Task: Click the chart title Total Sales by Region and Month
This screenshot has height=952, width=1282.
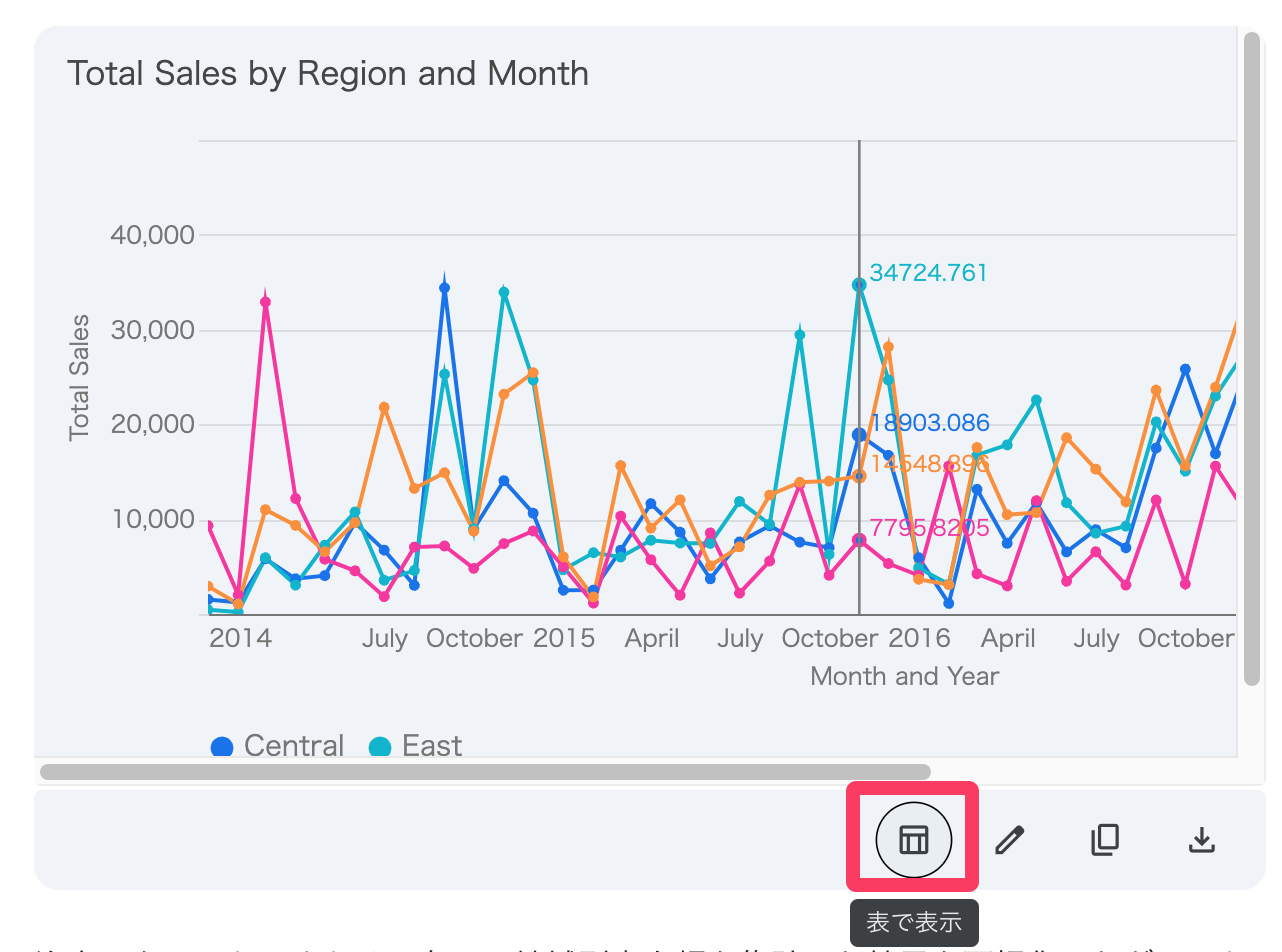Action: pyautogui.click(x=327, y=73)
